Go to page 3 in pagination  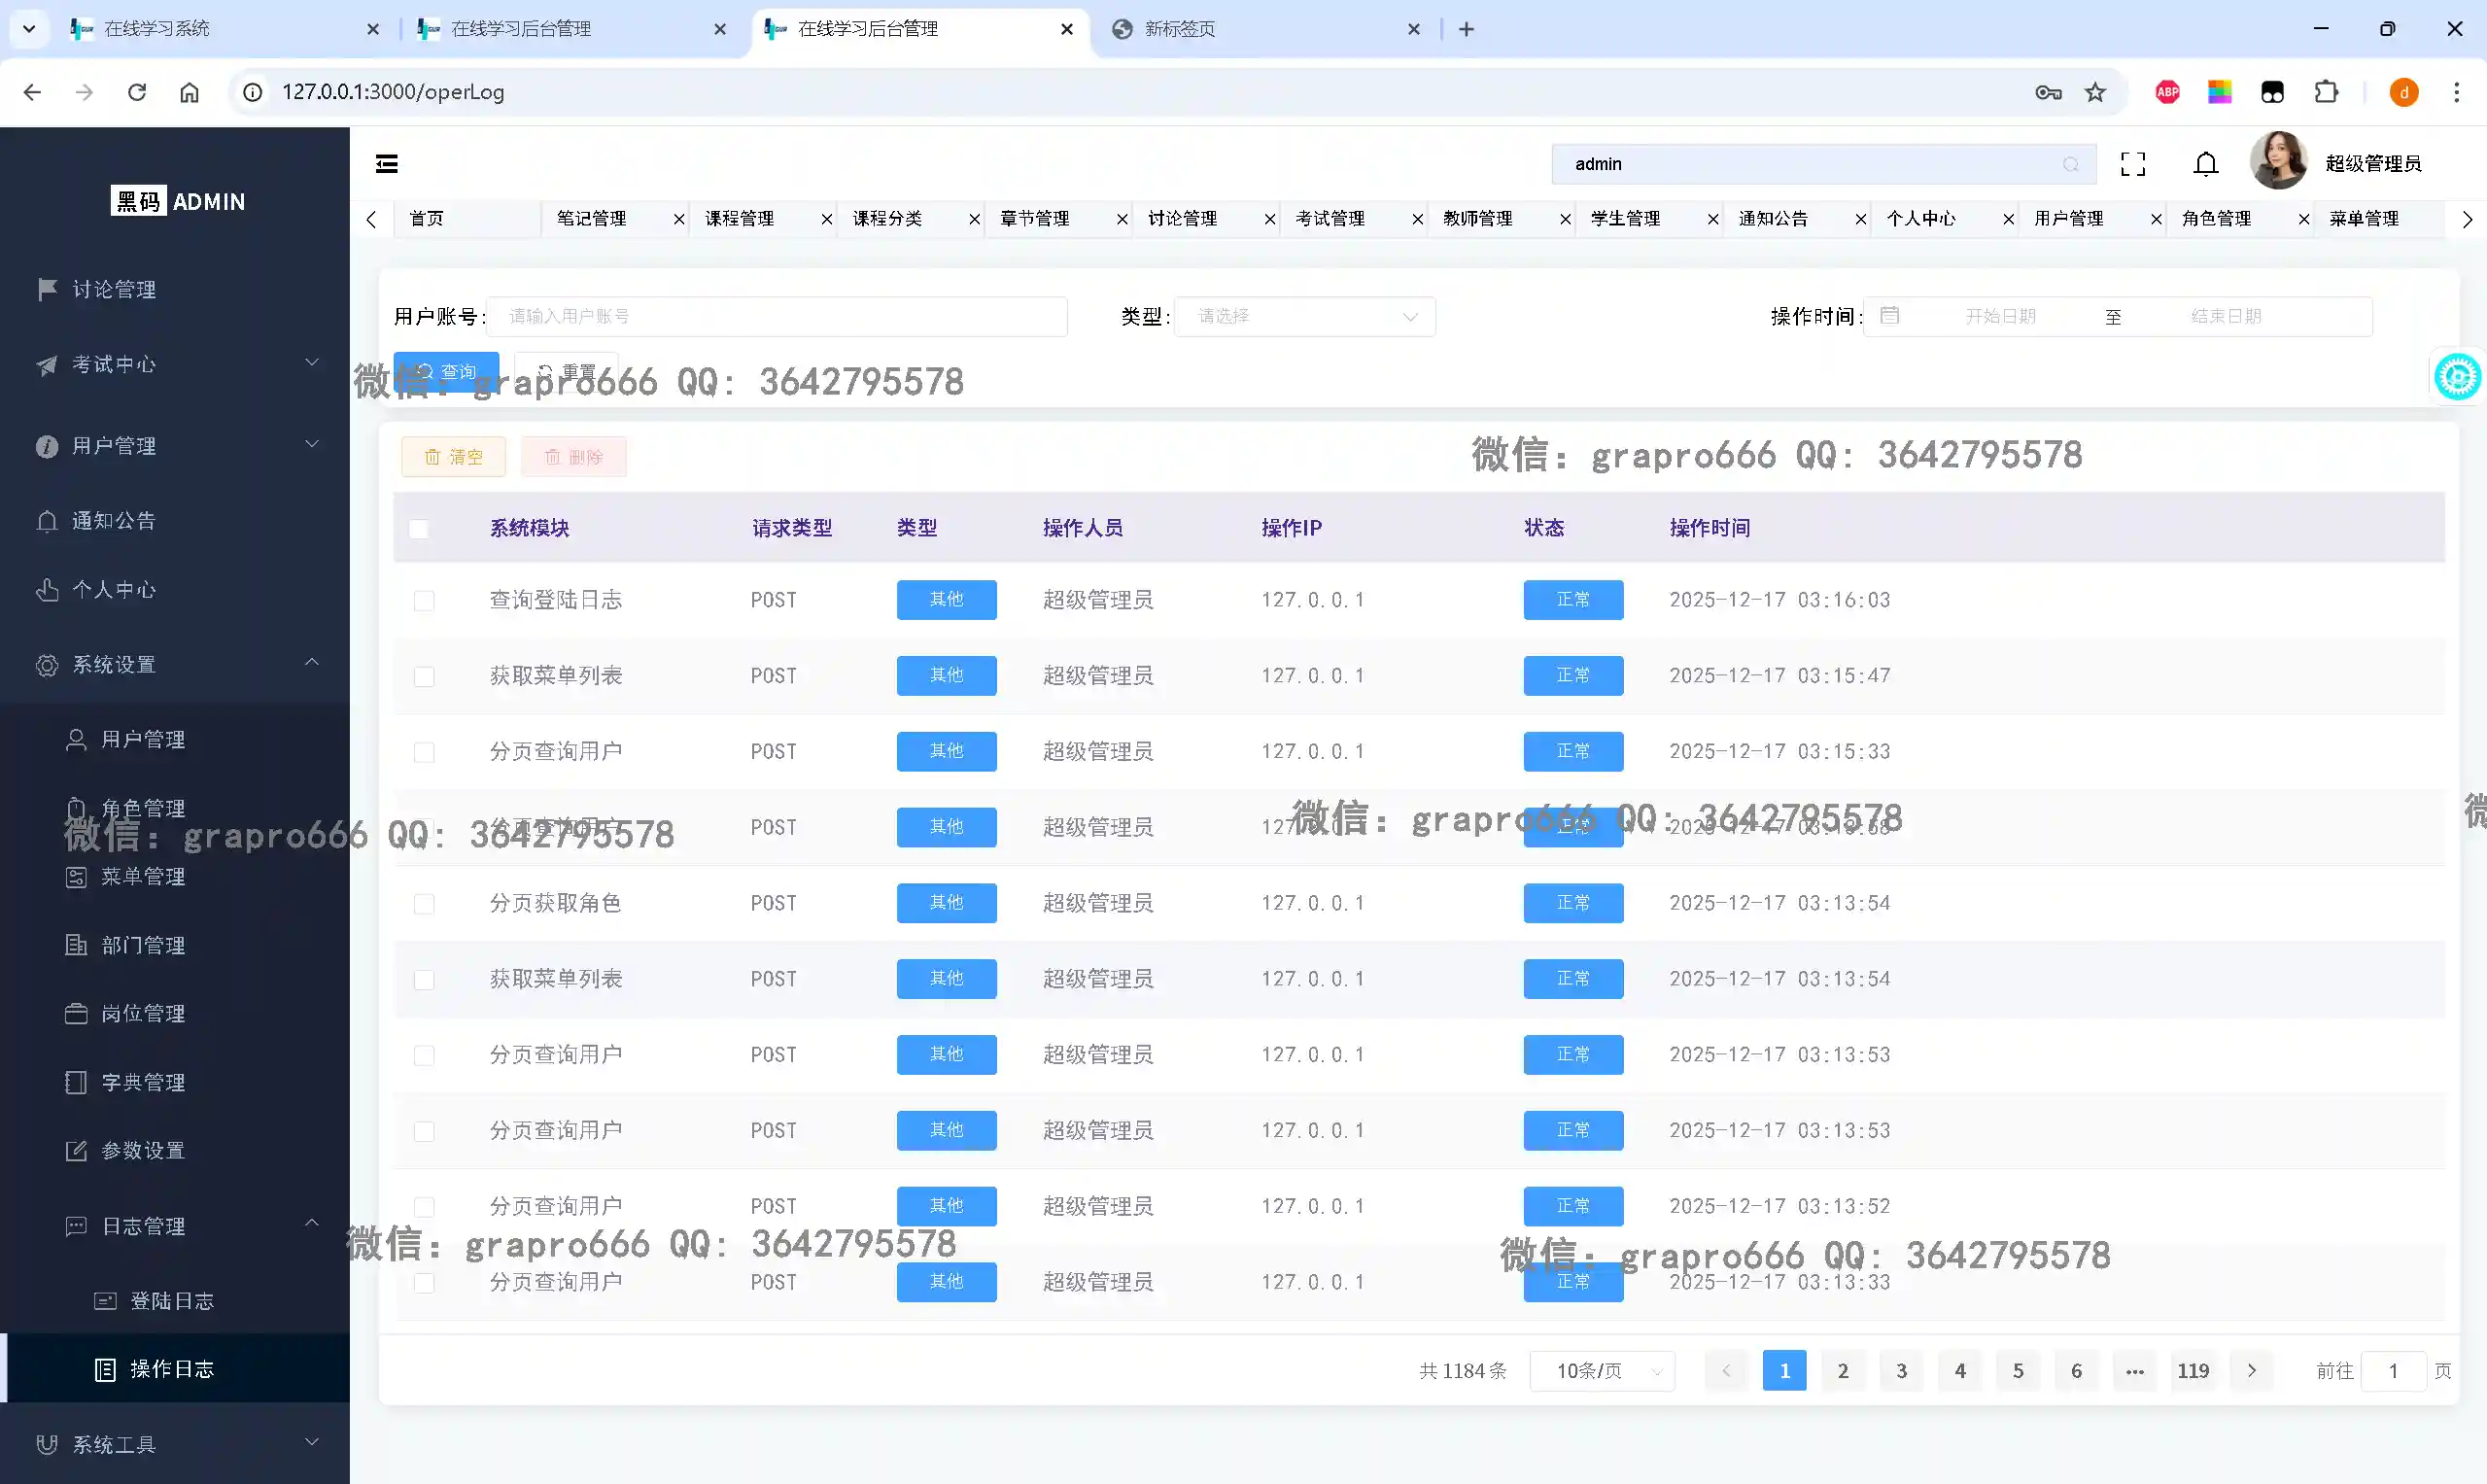1901,1371
